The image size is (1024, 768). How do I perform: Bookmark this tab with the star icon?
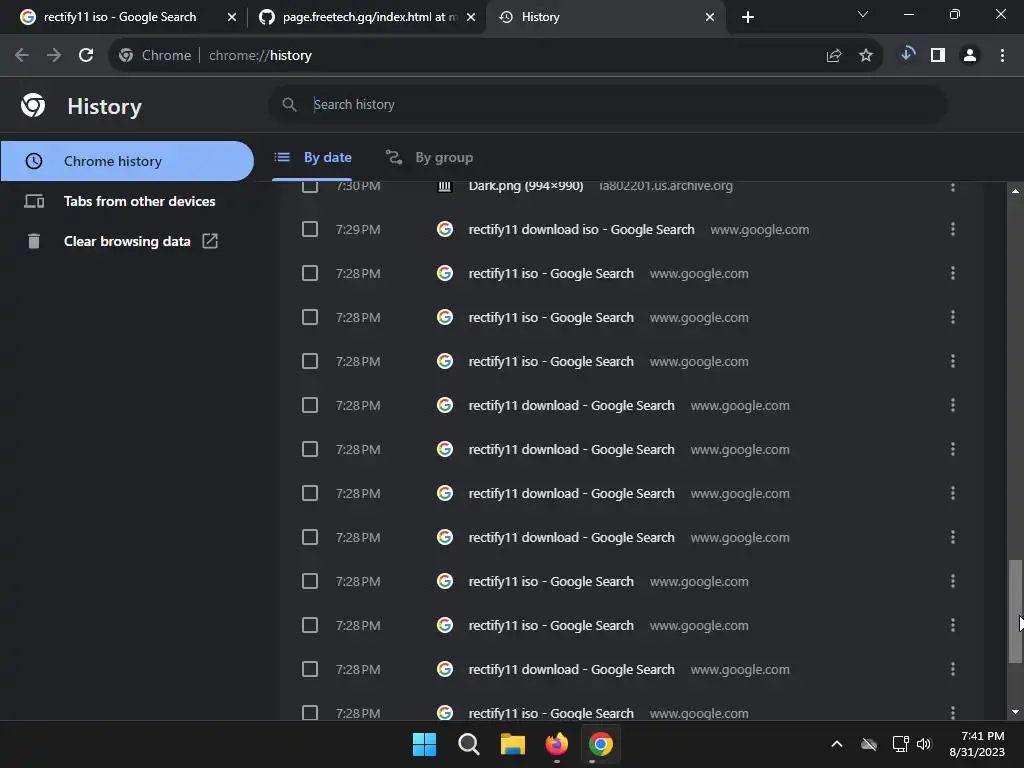[866, 56]
